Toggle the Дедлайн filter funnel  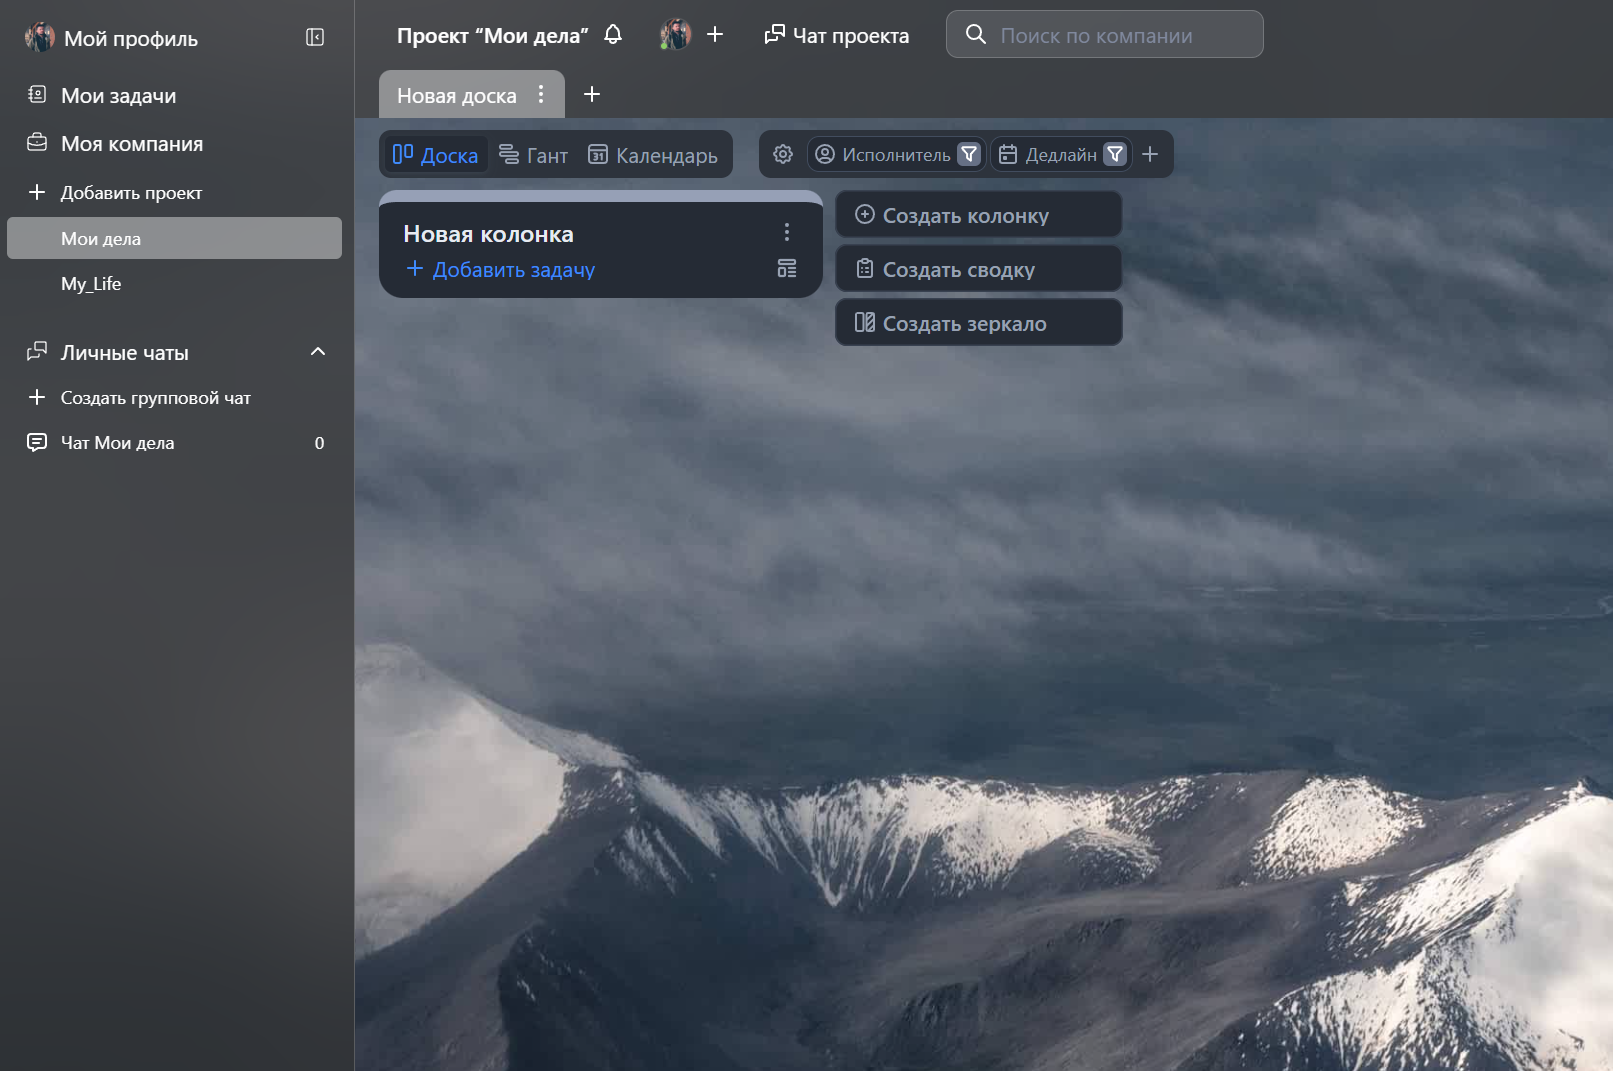(1115, 154)
